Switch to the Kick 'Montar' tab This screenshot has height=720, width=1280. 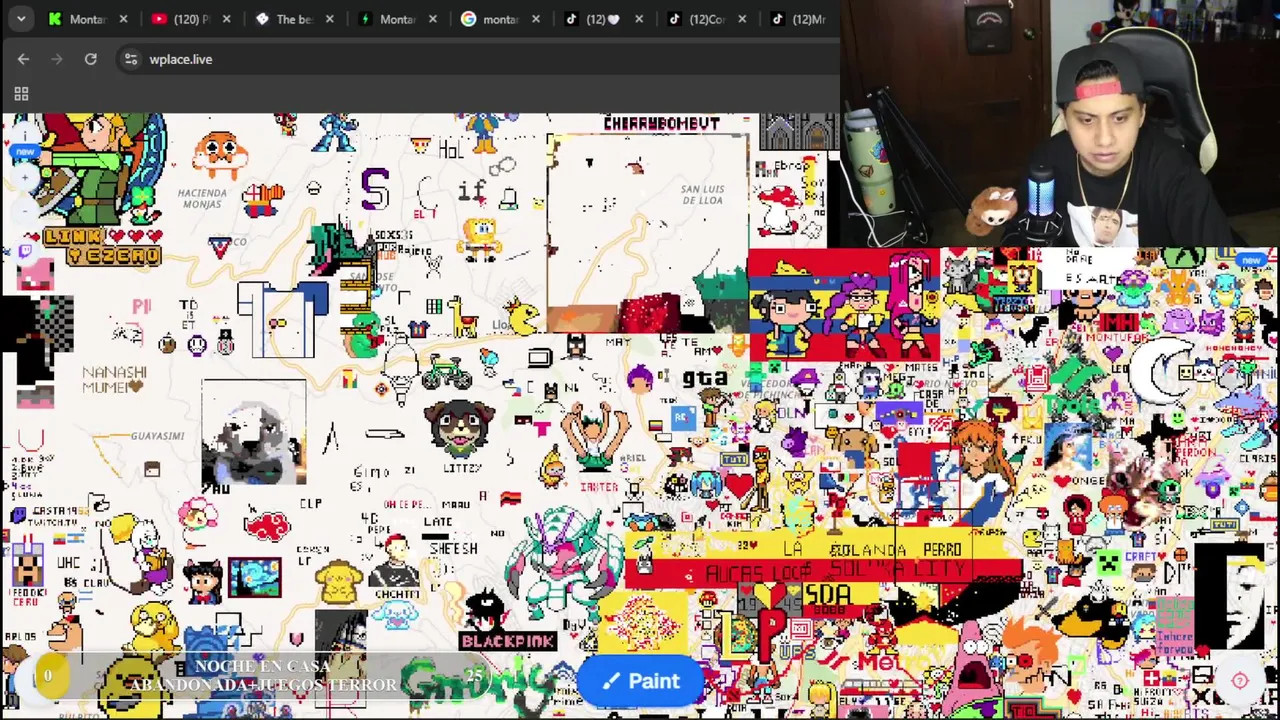[90, 19]
